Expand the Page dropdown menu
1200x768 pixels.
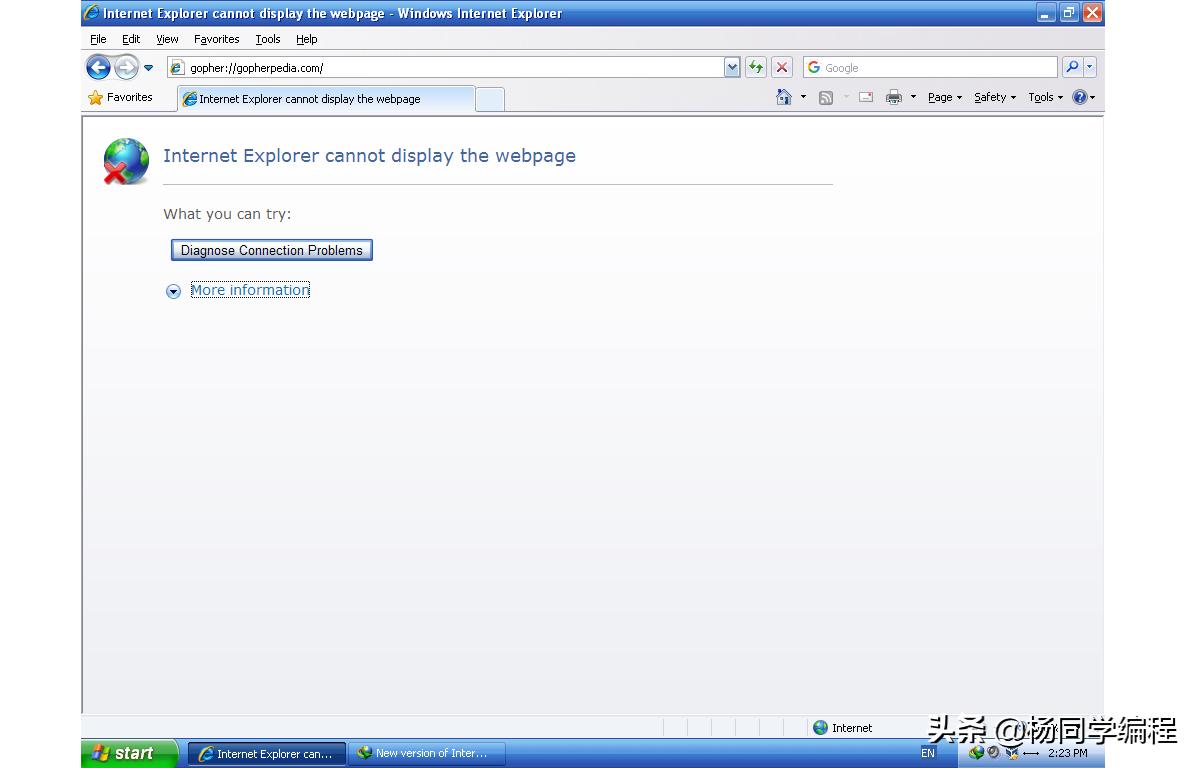pos(944,97)
